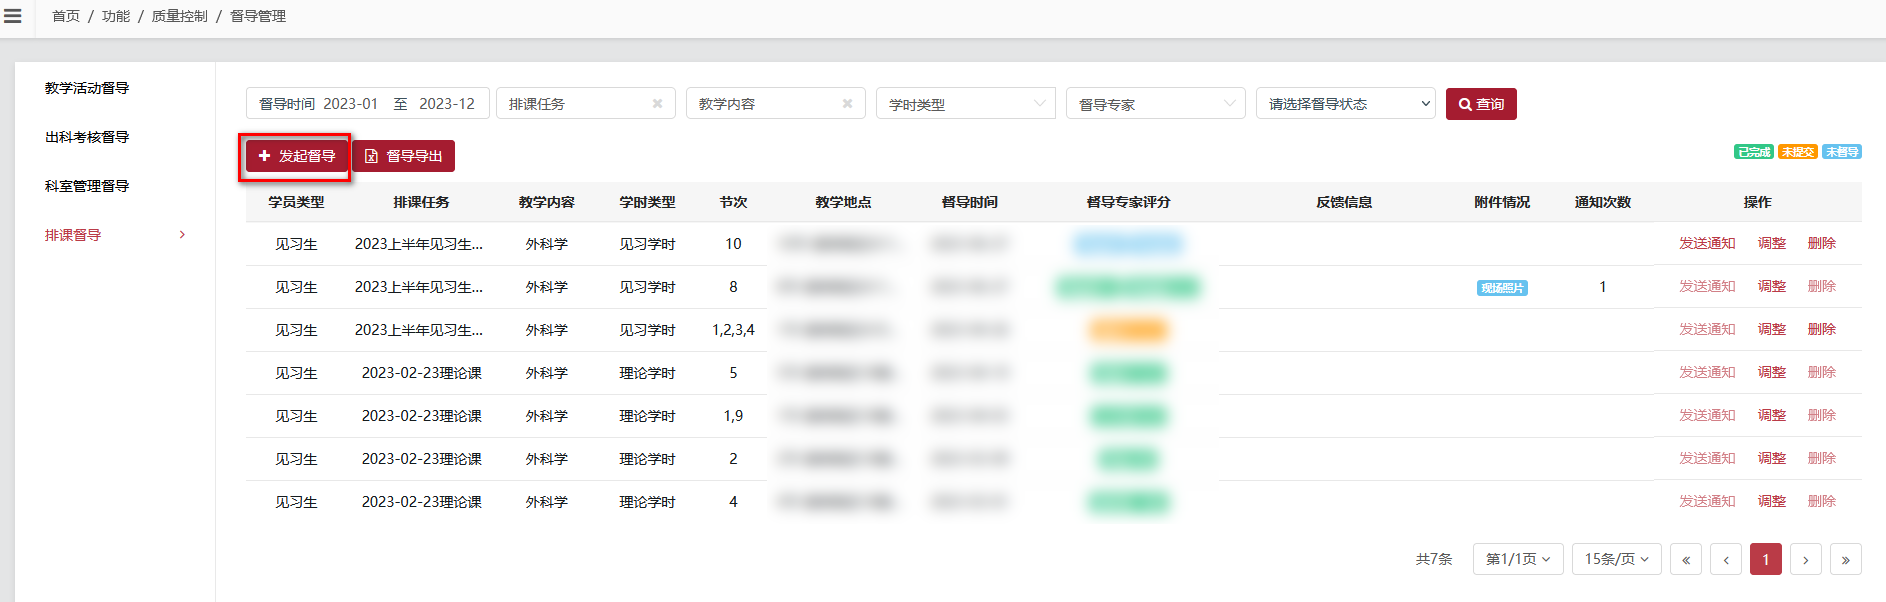Select page number 1 button
The width and height of the screenshot is (1886, 602).
click(x=1766, y=560)
